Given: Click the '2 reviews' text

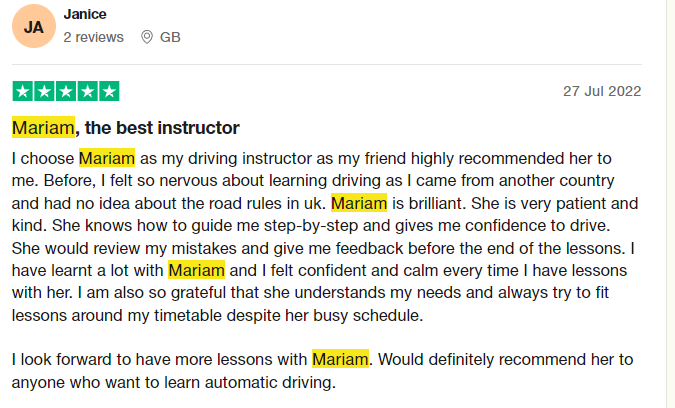Looking at the screenshot, I should 93,37.
